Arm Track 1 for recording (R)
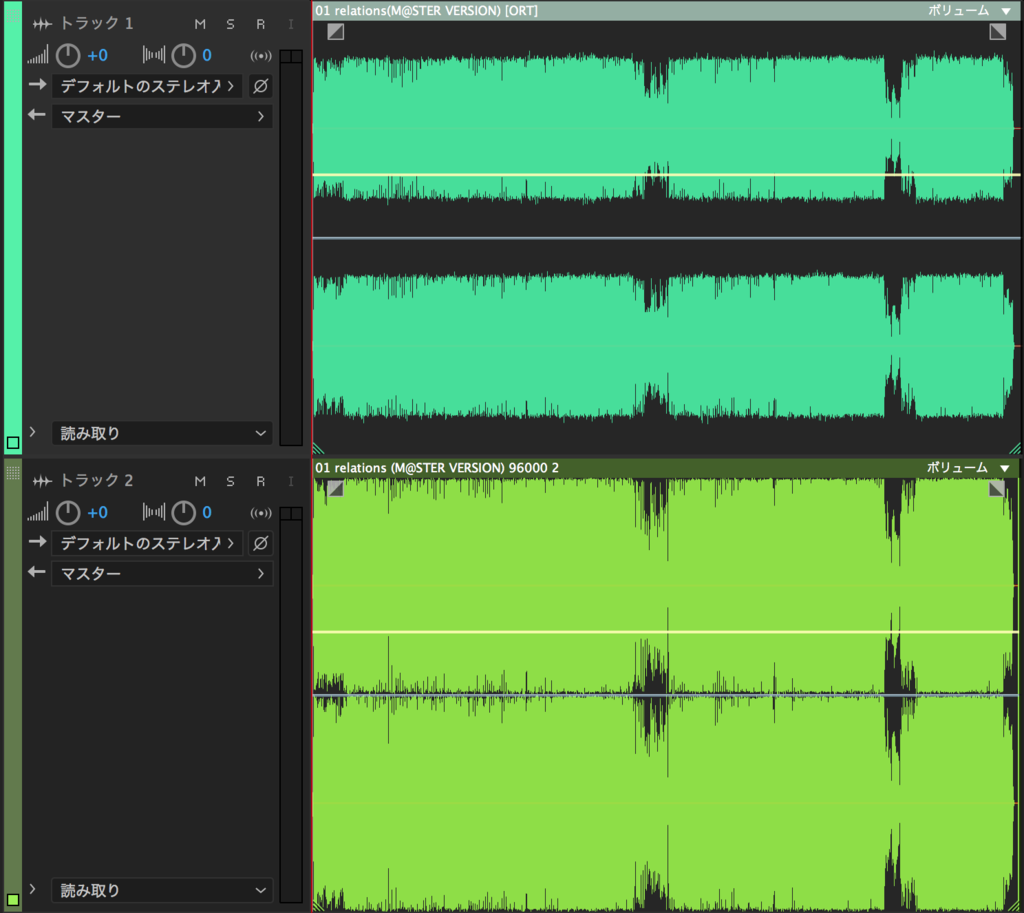The image size is (1024, 913). [x=261, y=24]
